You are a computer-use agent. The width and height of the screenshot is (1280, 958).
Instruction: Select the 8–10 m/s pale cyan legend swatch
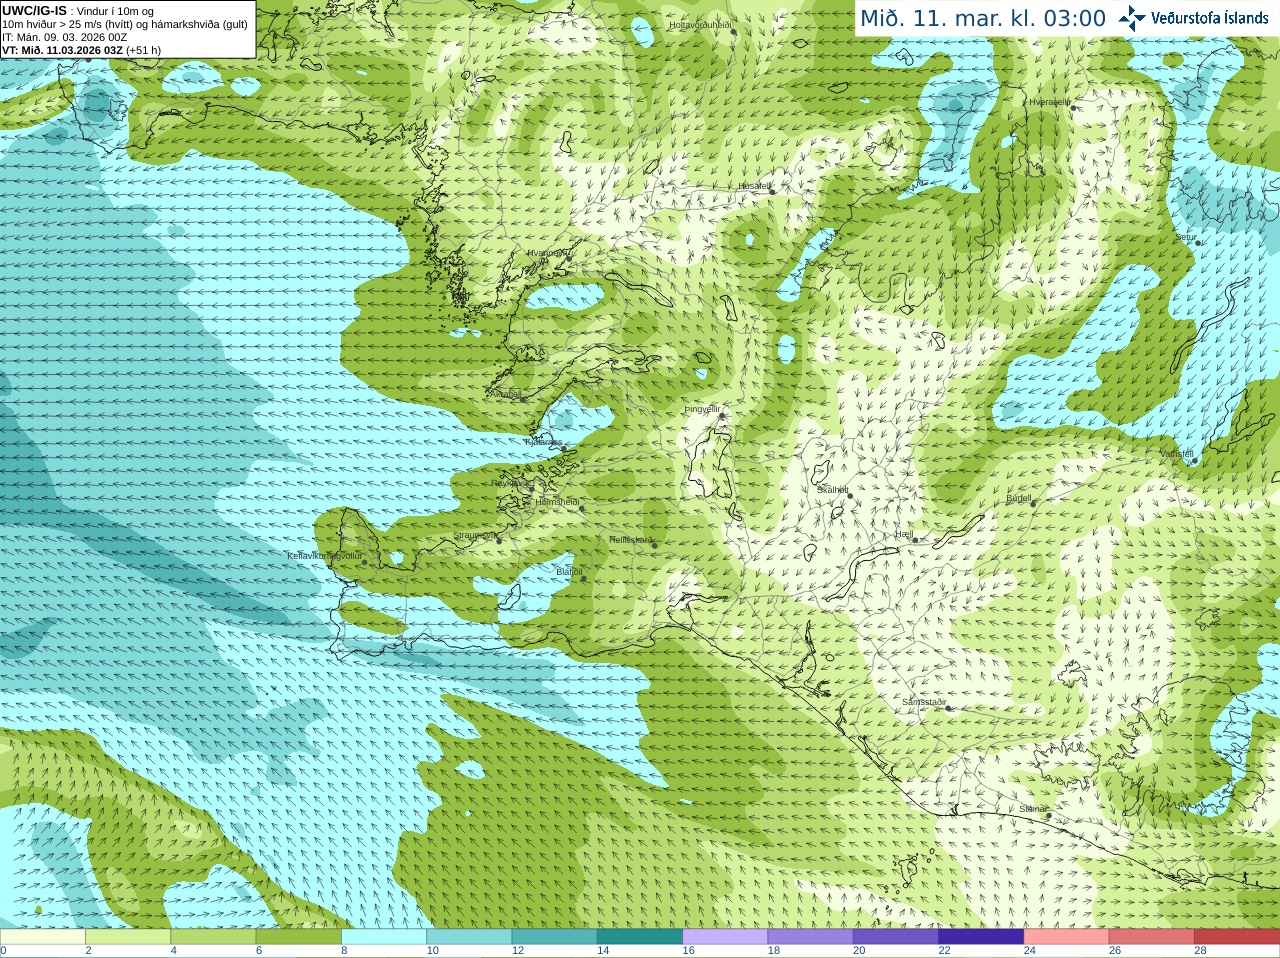384,937
